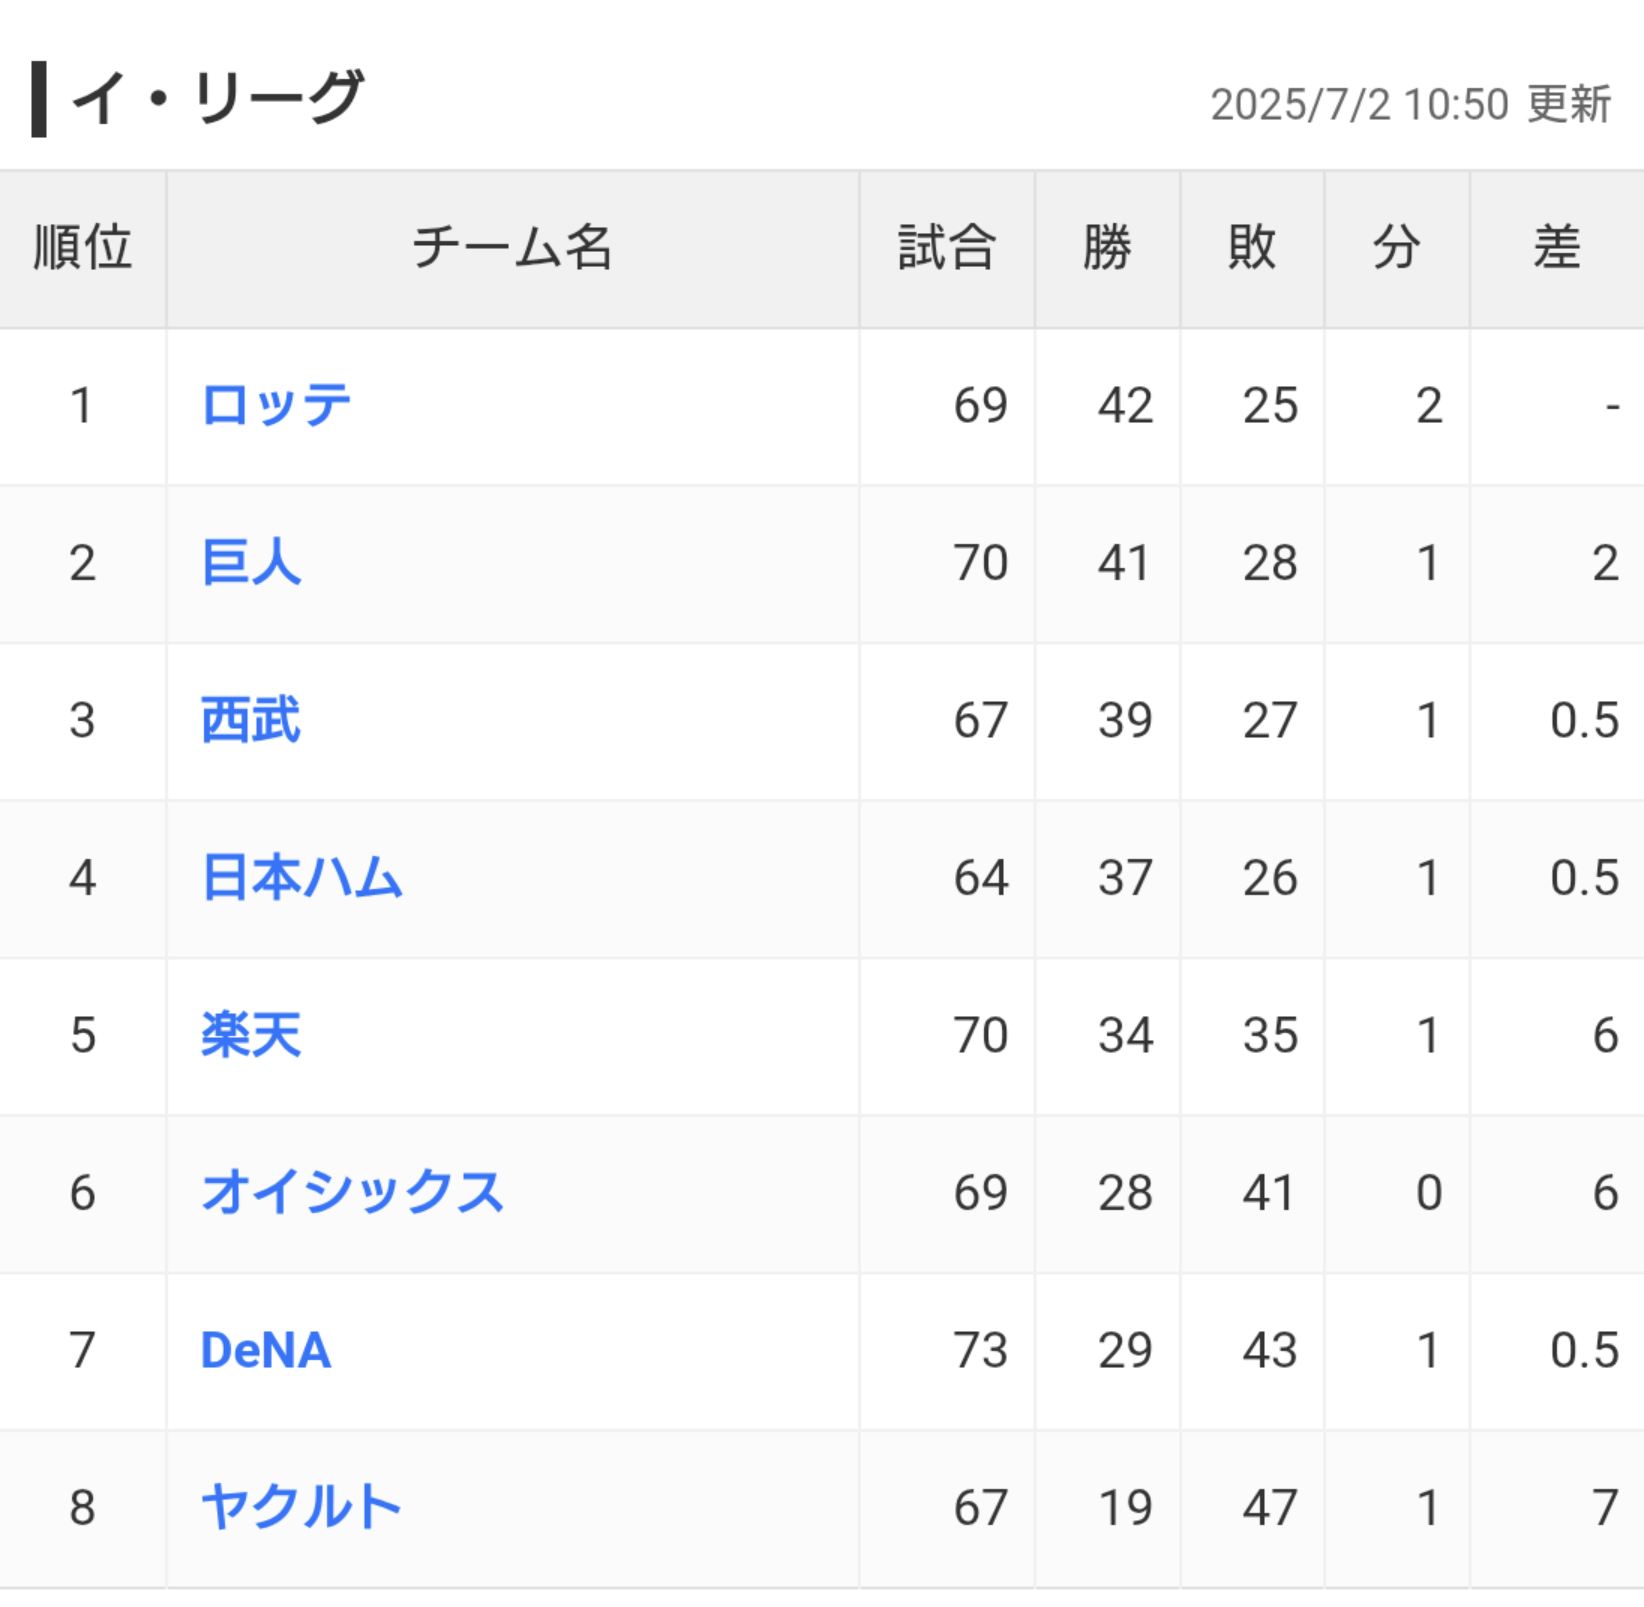Image resolution: width=1644 pixels, height=1607 pixels.
Task: Click the チーム名 column header
Action: click(512, 248)
